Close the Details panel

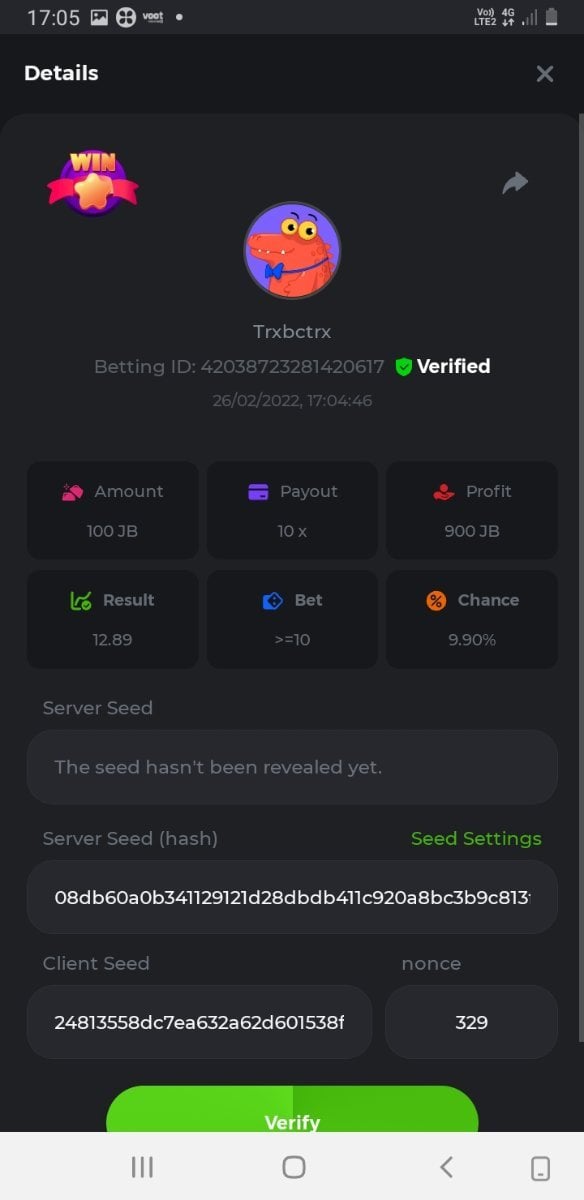pos(545,73)
